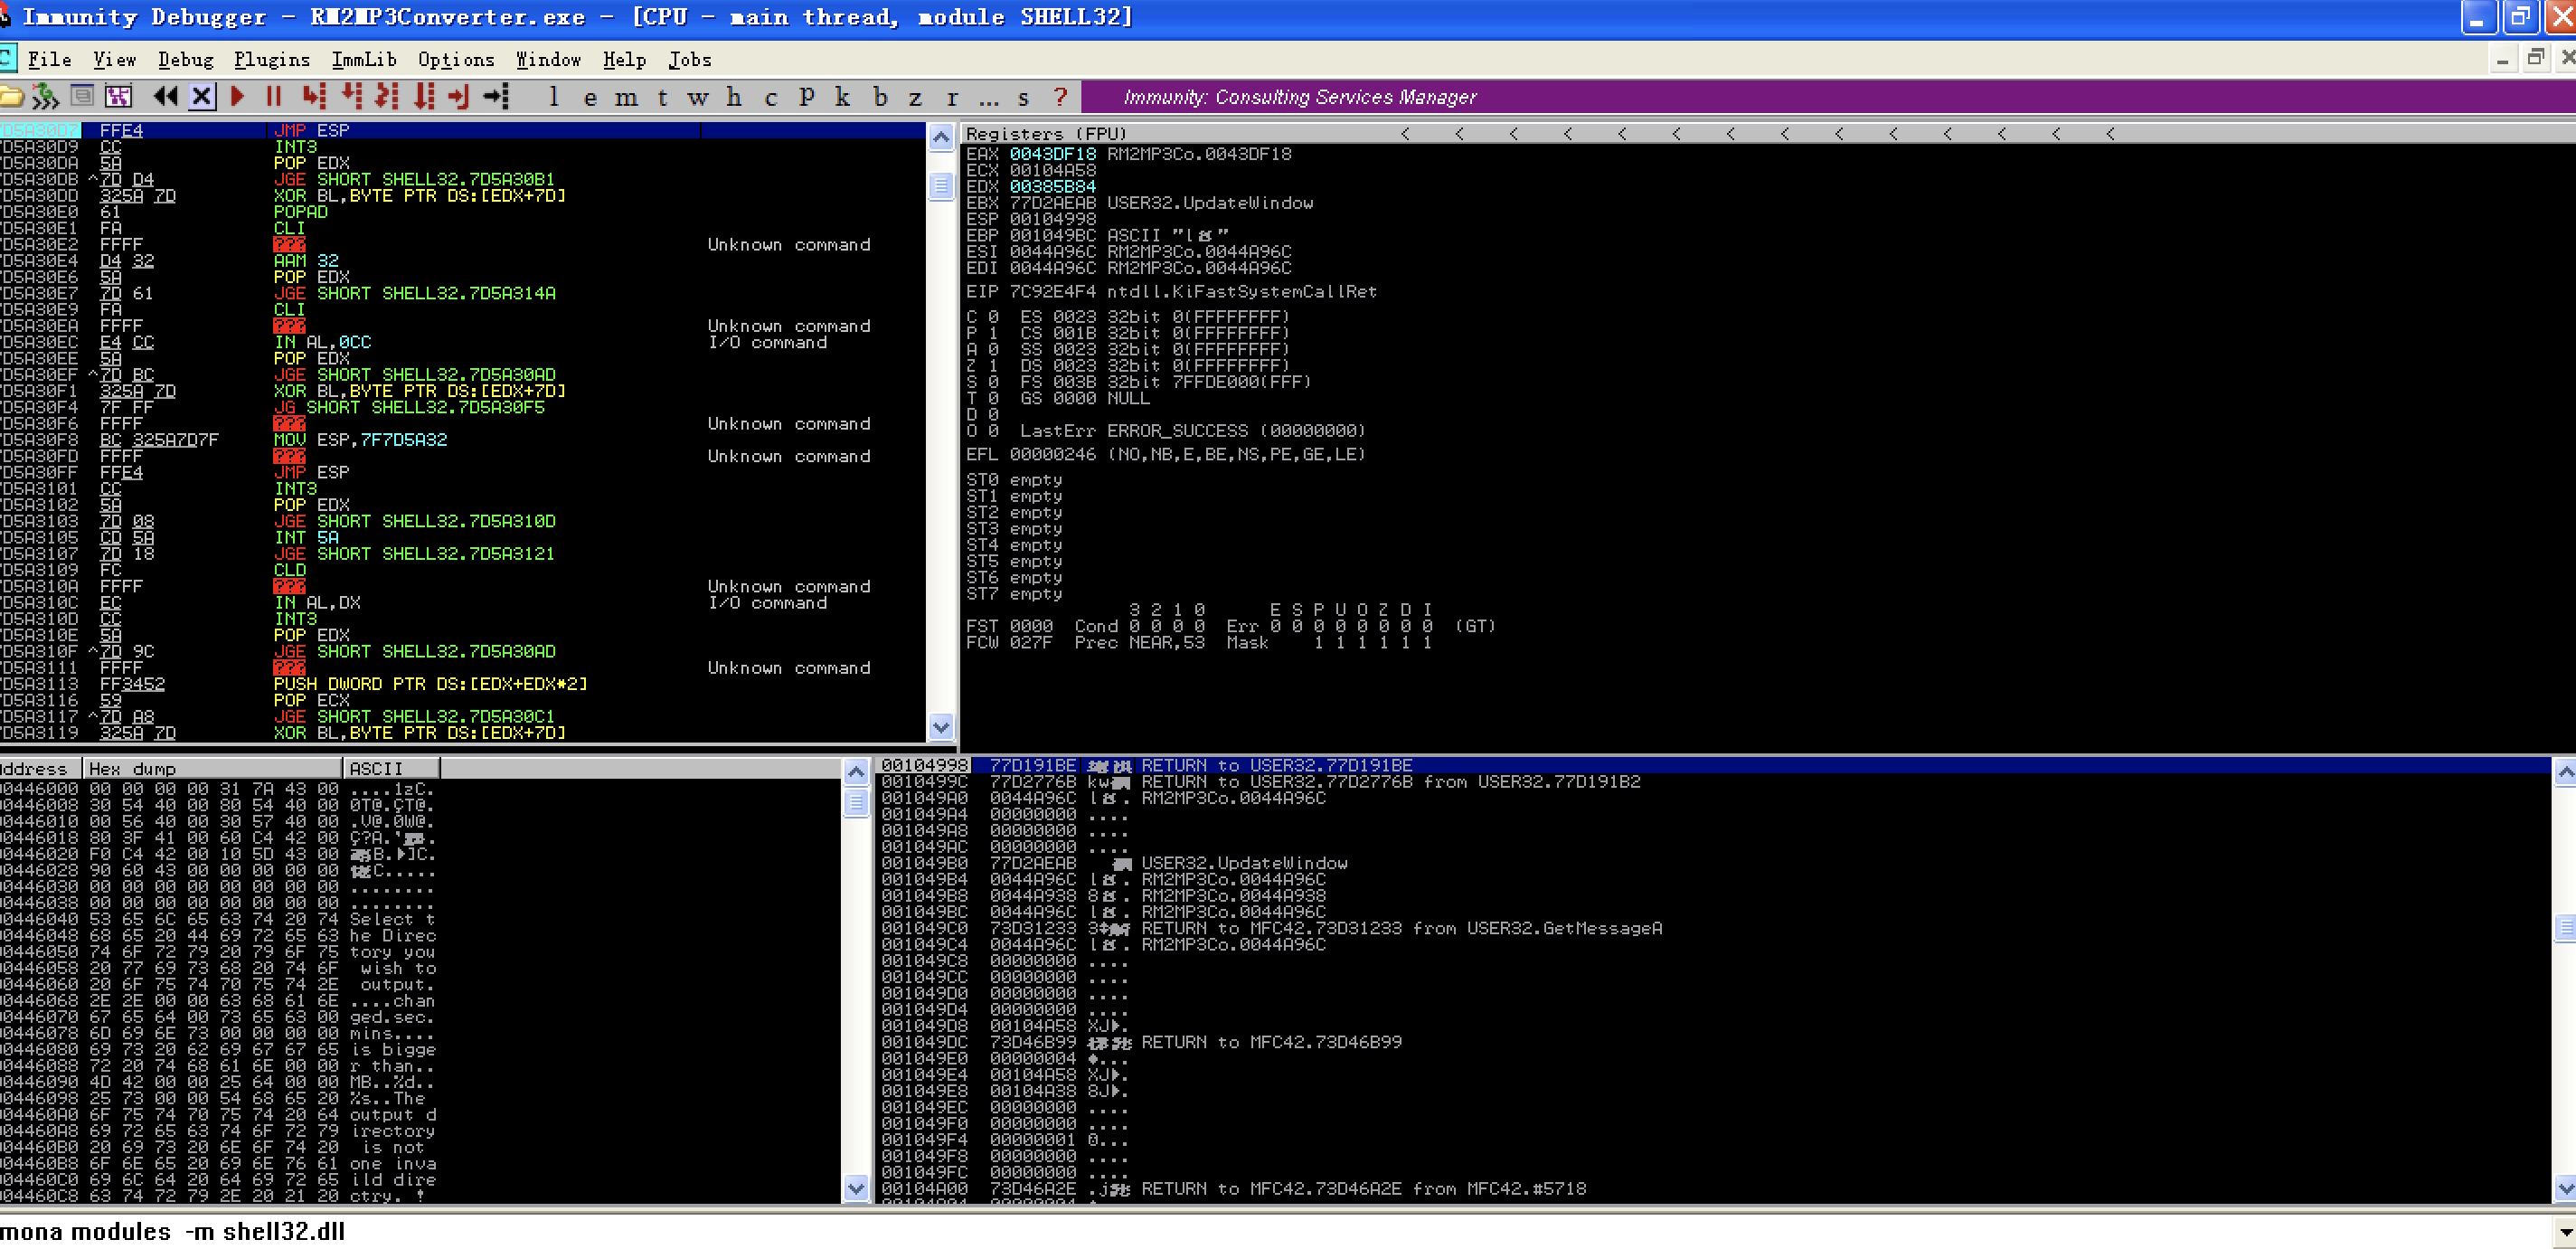
Task: Click the command input box
Action: tap(1275, 1231)
